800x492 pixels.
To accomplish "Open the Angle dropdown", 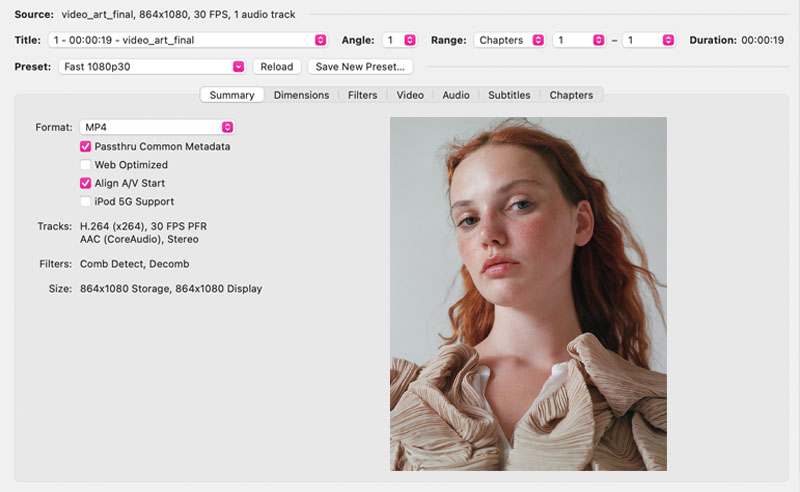I will click(x=398, y=40).
